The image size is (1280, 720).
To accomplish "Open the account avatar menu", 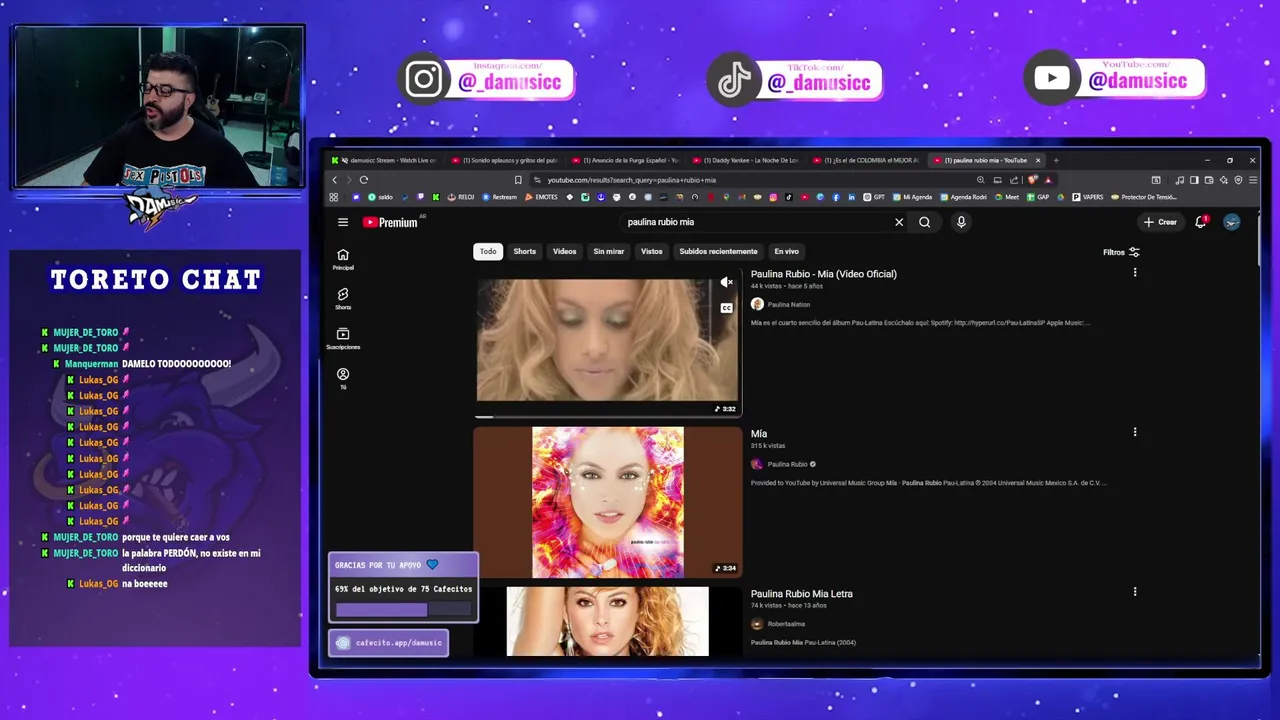I will [x=1232, y=222].
